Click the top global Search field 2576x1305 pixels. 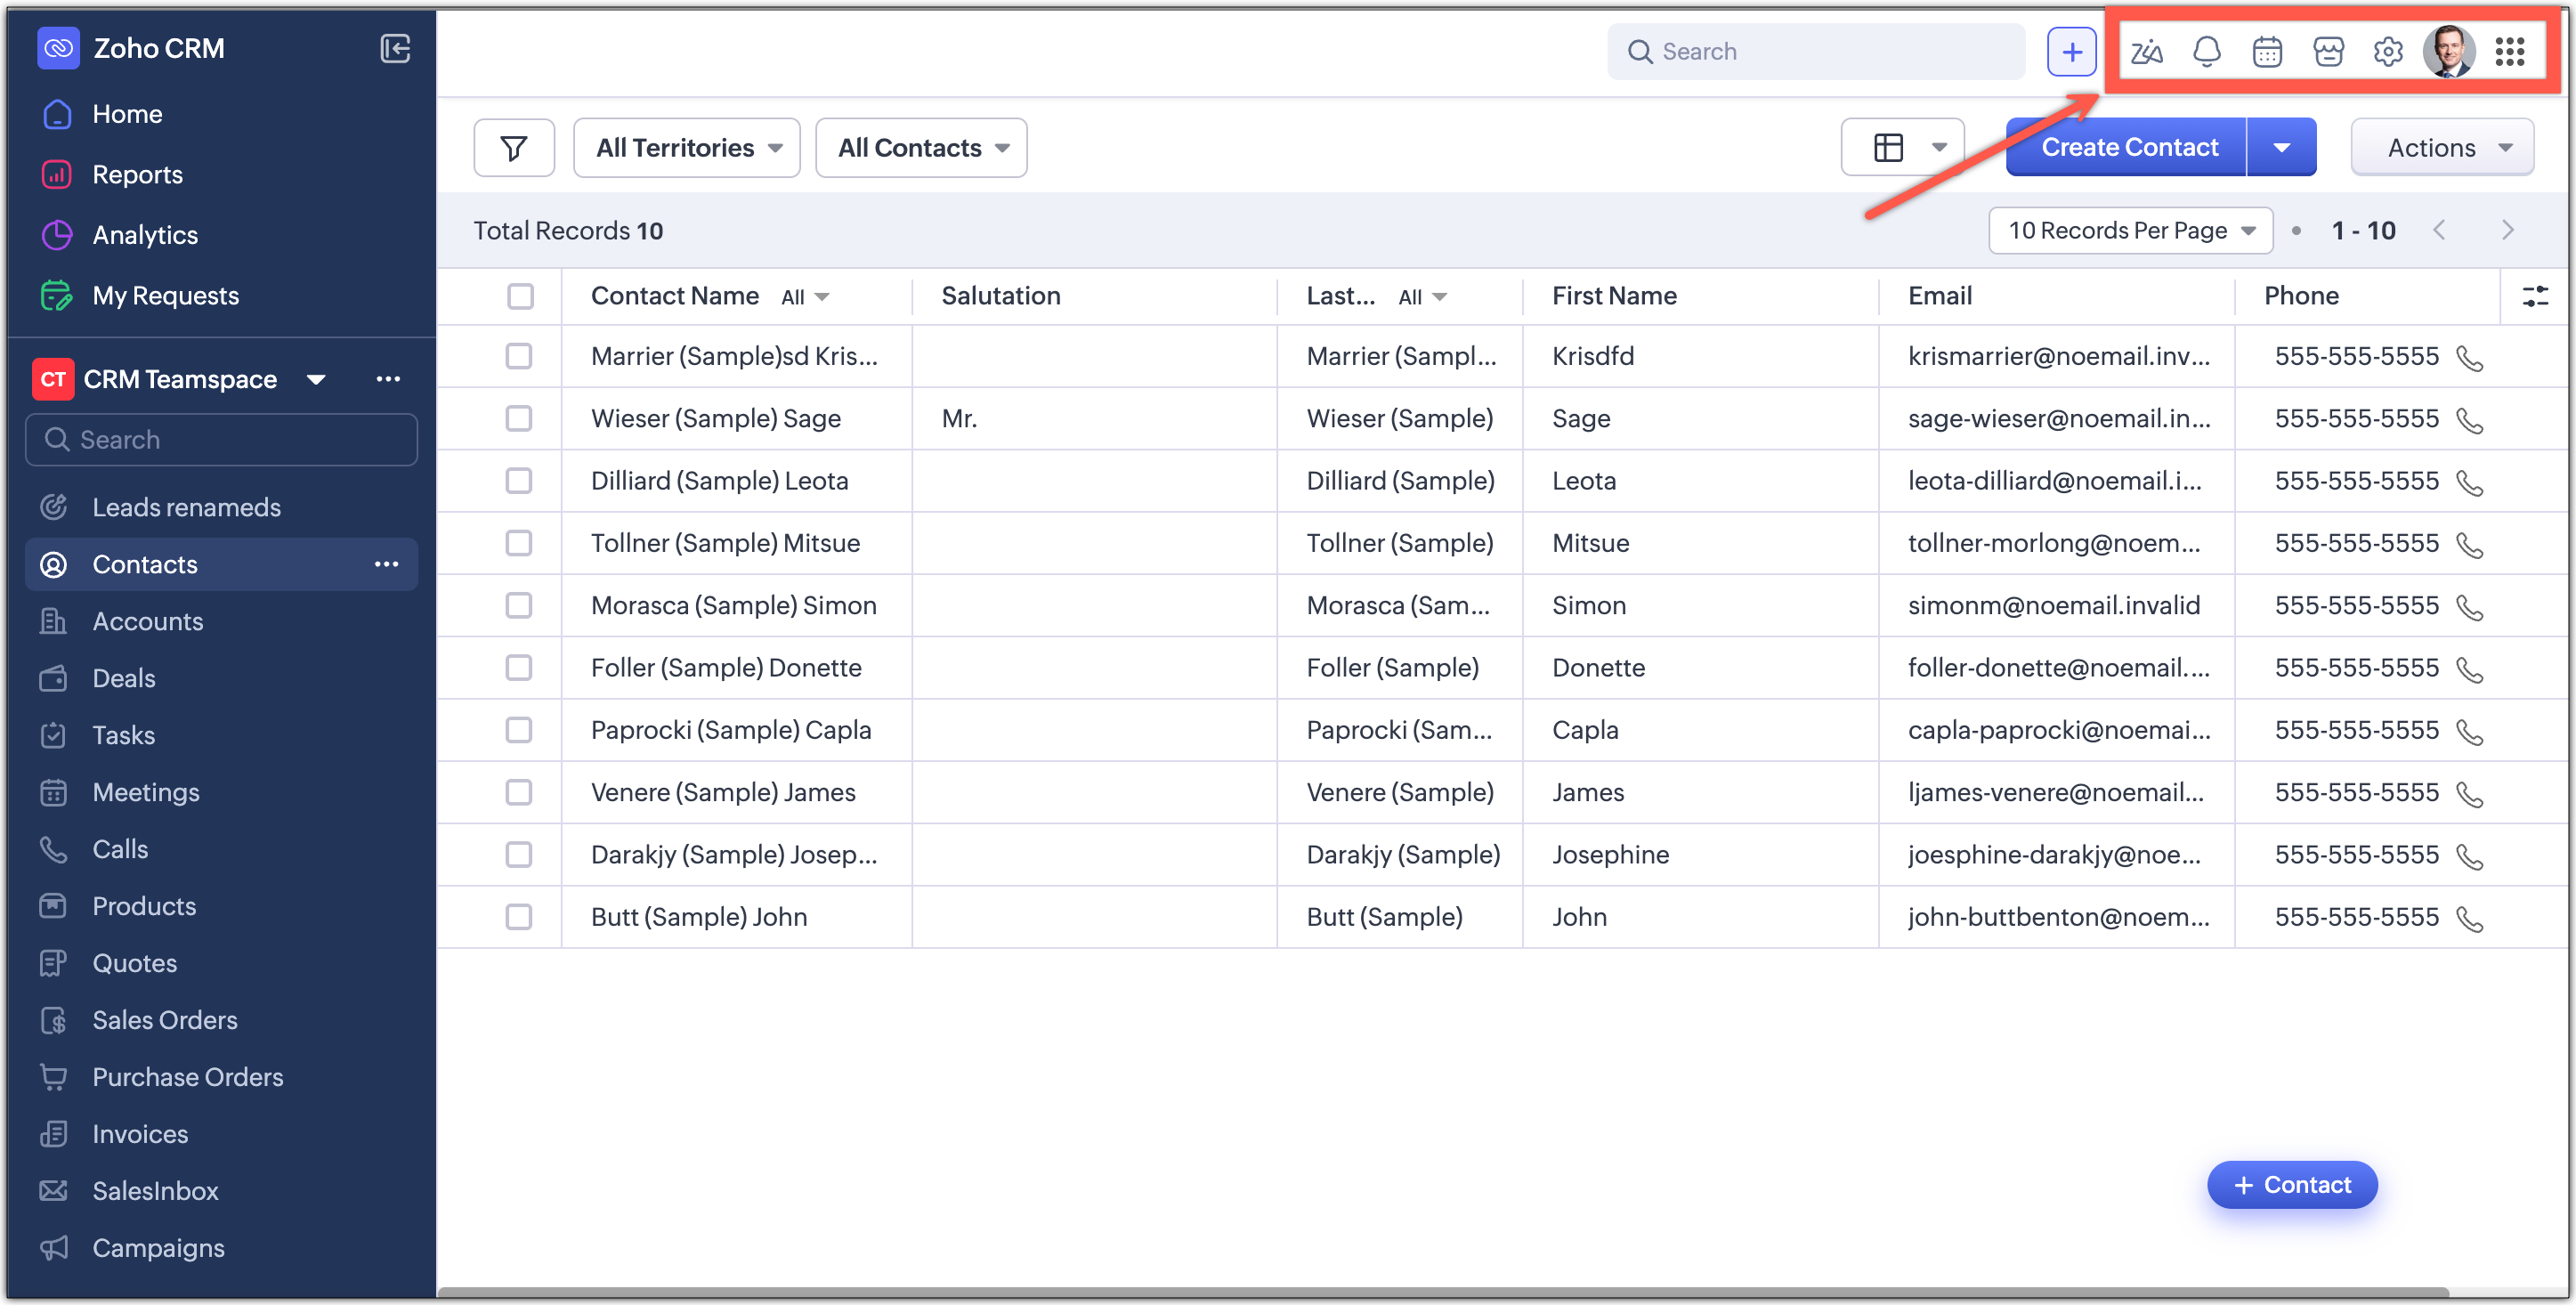pos(1815,51)
